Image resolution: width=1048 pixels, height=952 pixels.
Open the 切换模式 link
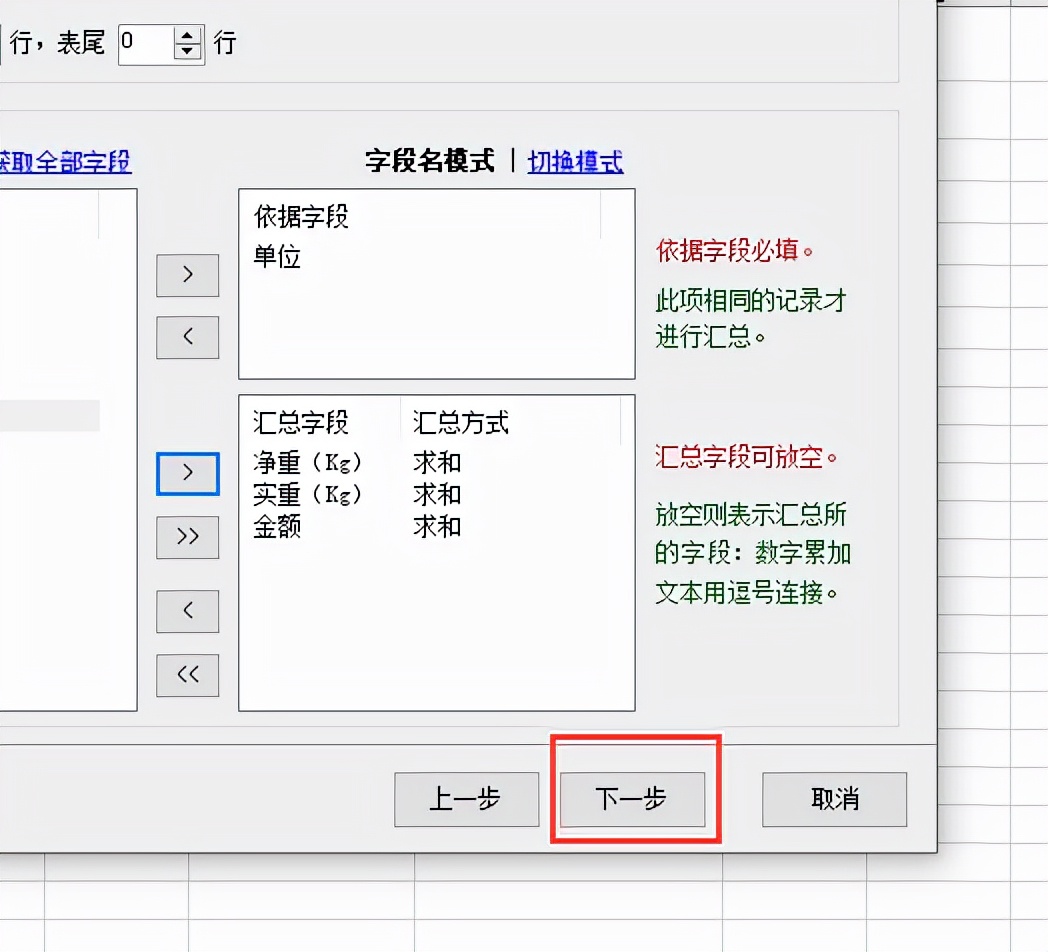[x=576, y=161]
